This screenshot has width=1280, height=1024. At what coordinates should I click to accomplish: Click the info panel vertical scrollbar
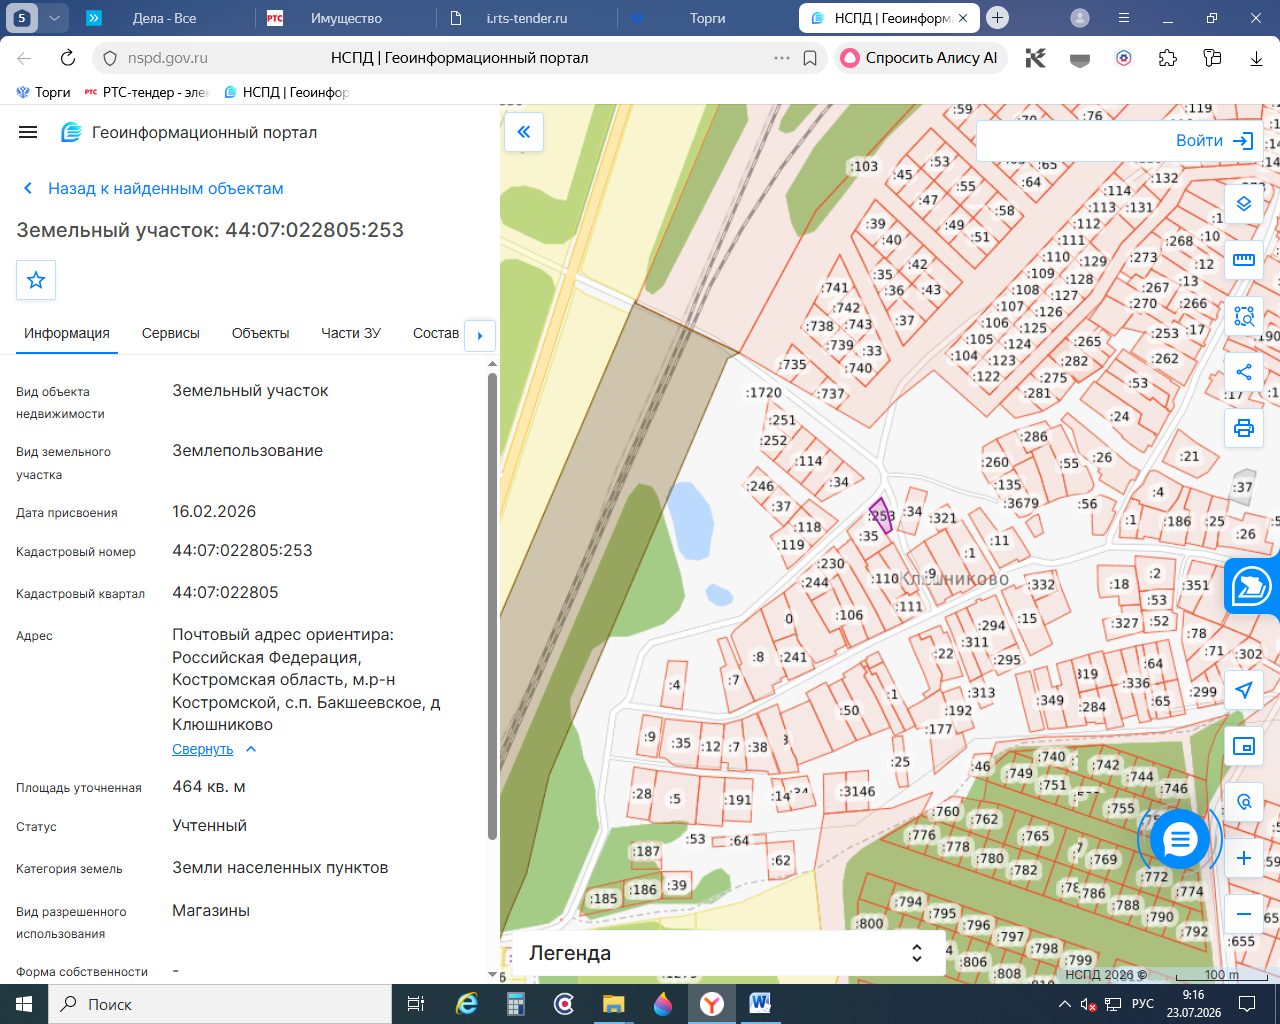pyautogui.click(x=492, y=606)
